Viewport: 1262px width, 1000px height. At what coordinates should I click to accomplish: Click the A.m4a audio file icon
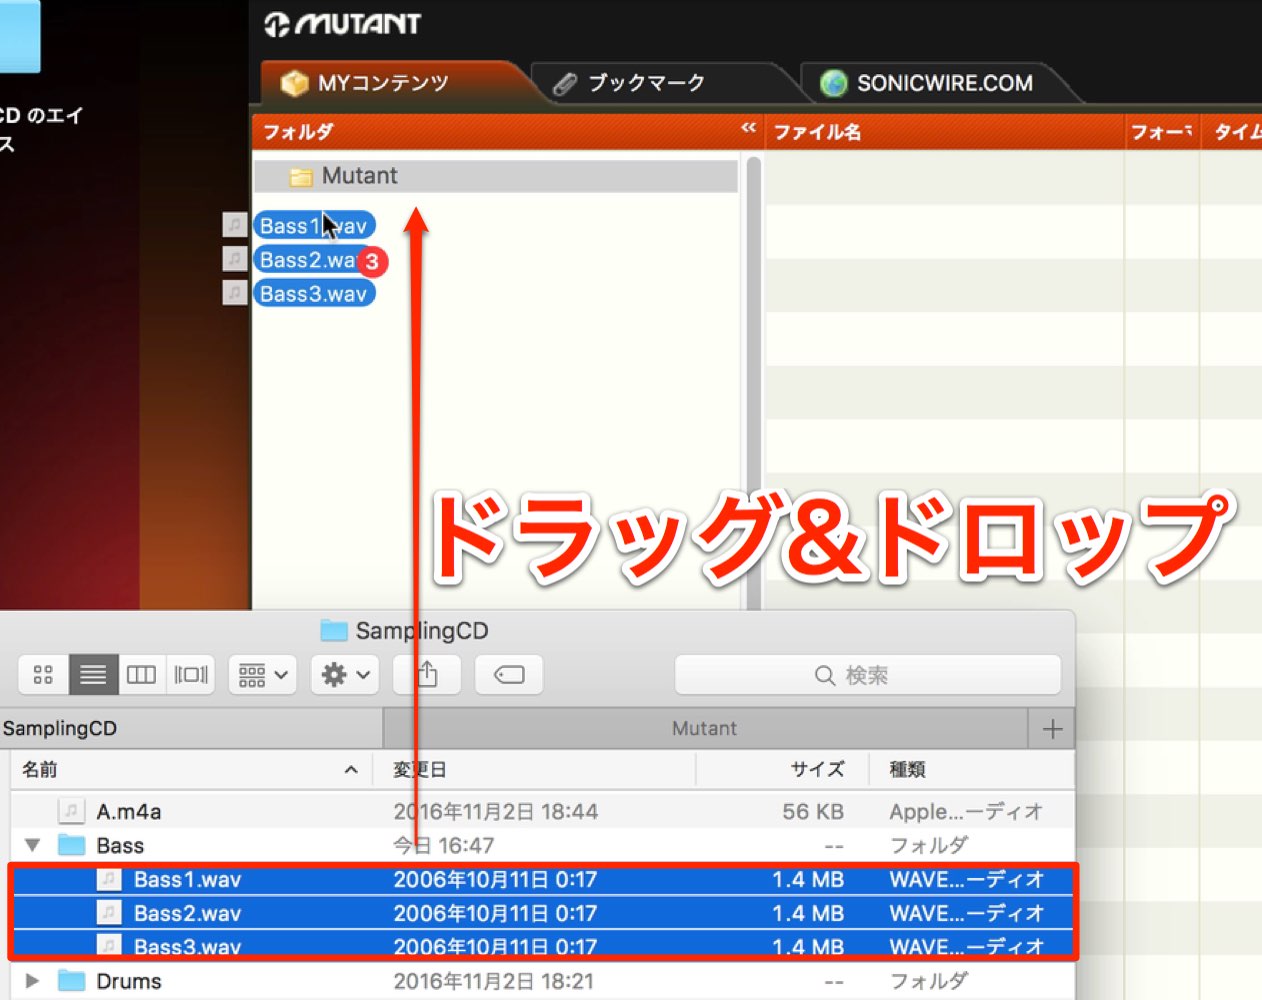point(71,811)
